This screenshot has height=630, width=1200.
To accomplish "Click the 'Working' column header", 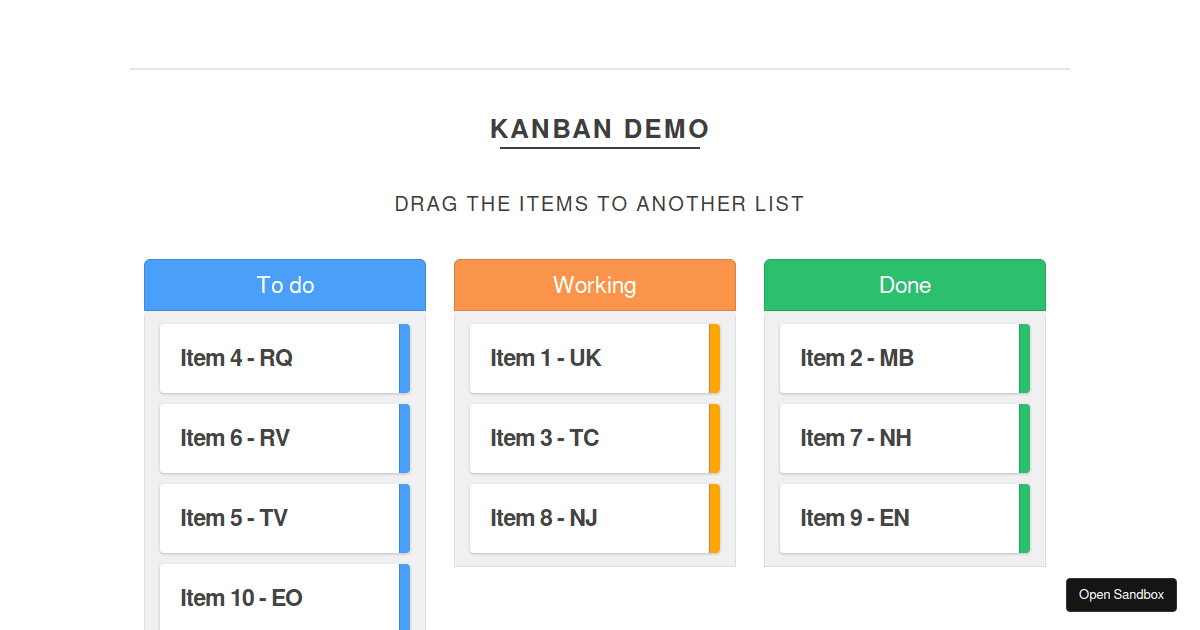I will coord(594,285).
